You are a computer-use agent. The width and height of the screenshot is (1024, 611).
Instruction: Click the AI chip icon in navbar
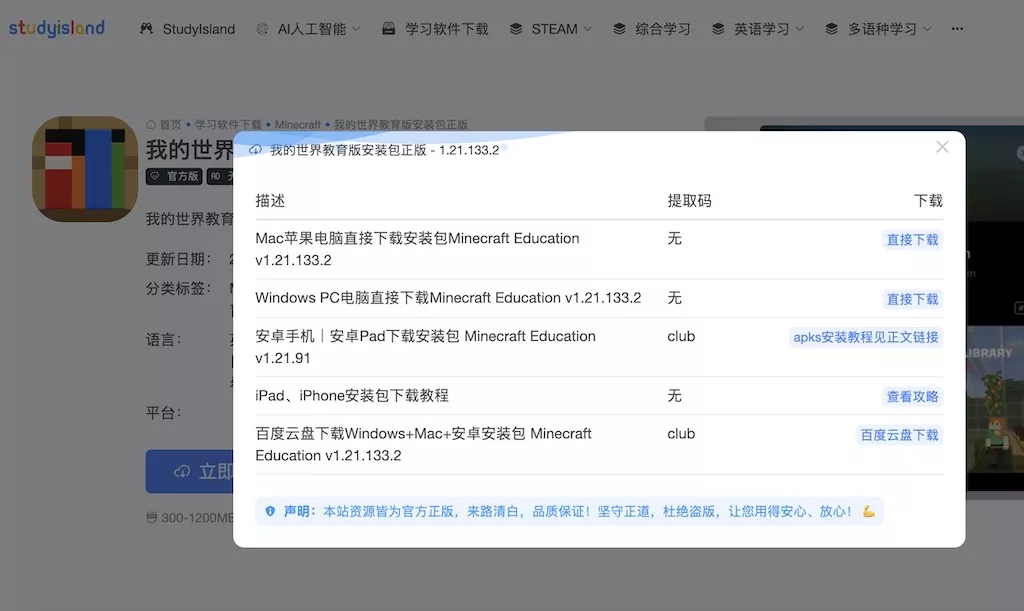tap(262, 29)
